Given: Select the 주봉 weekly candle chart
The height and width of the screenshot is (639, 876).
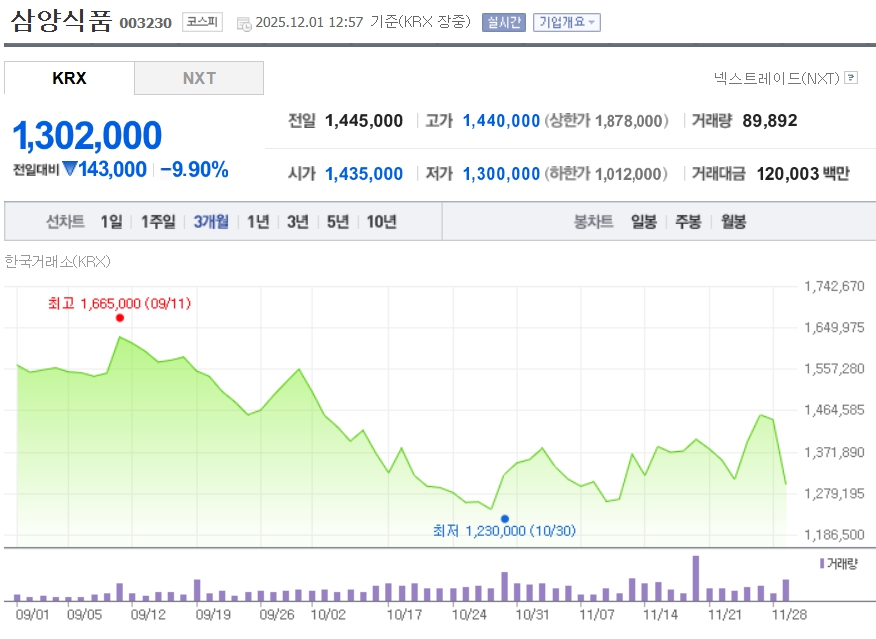Looking at the screenshot, I should click(688, 222).
